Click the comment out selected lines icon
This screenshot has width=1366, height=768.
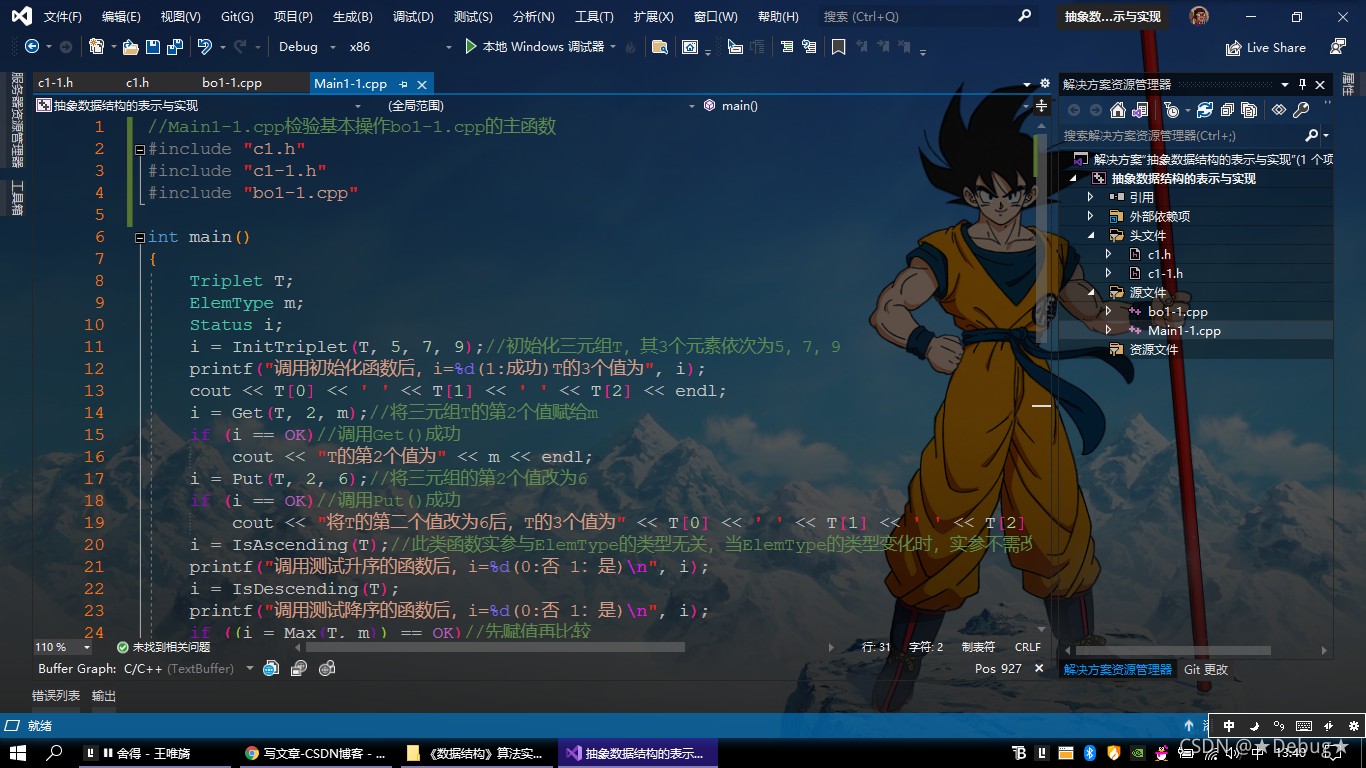786,46
